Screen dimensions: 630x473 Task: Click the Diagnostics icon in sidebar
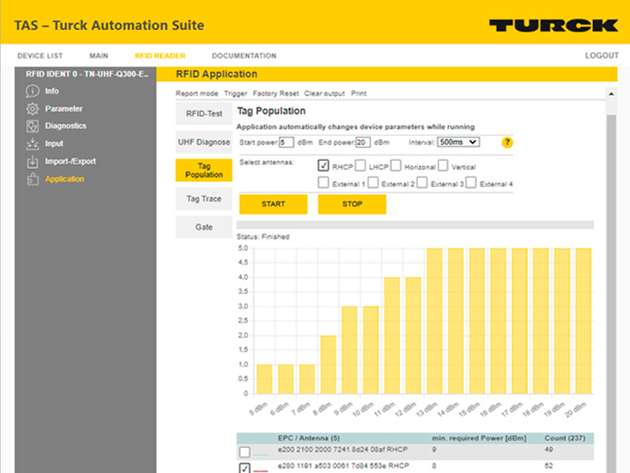[33, 126]
